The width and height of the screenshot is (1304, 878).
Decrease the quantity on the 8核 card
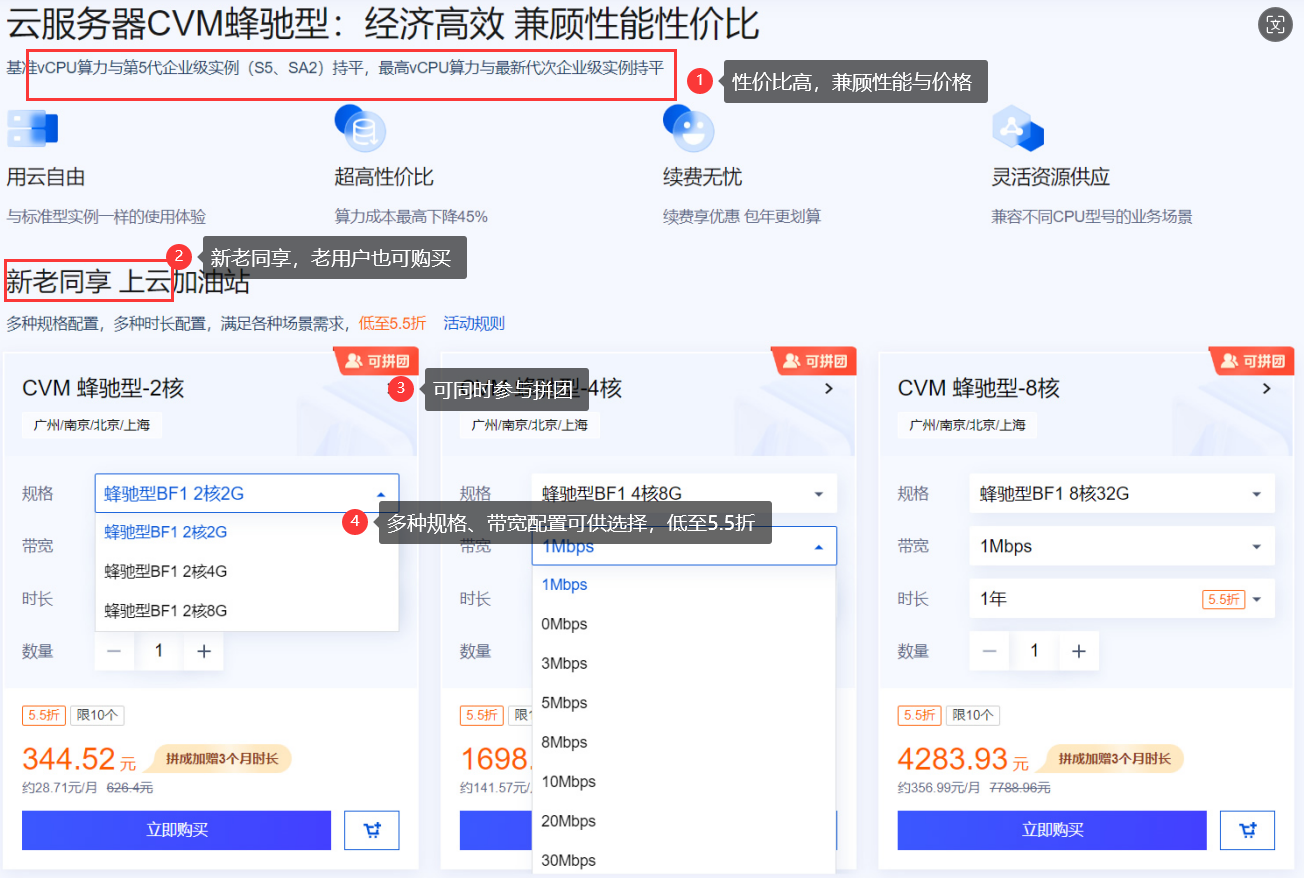point(989,651)
